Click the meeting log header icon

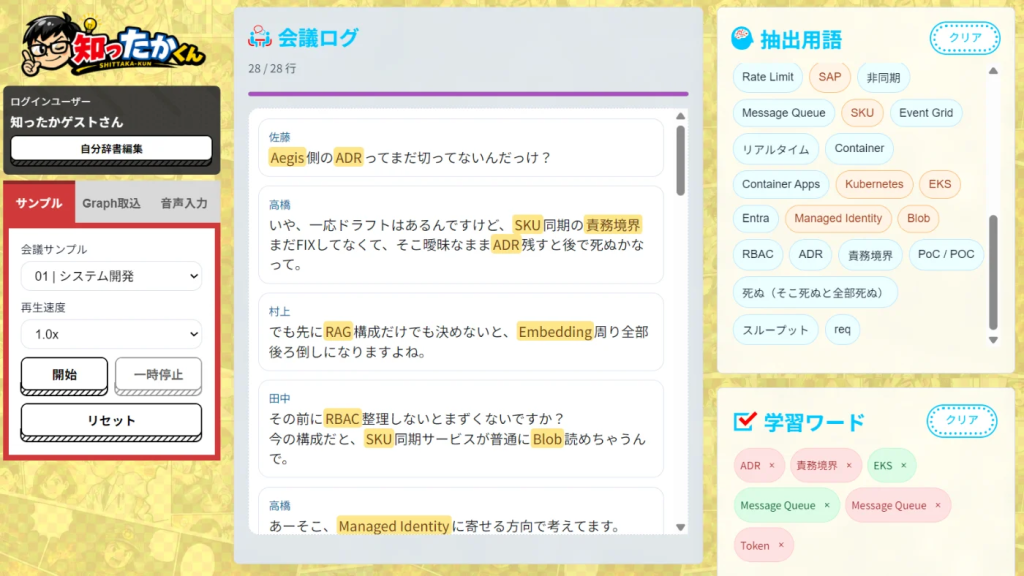click(259, 37)
